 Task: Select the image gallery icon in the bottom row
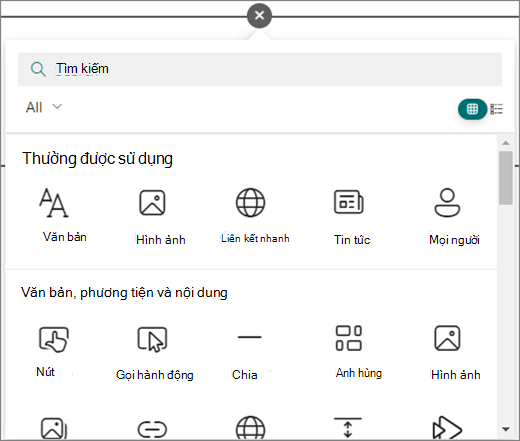click(53, 428)
